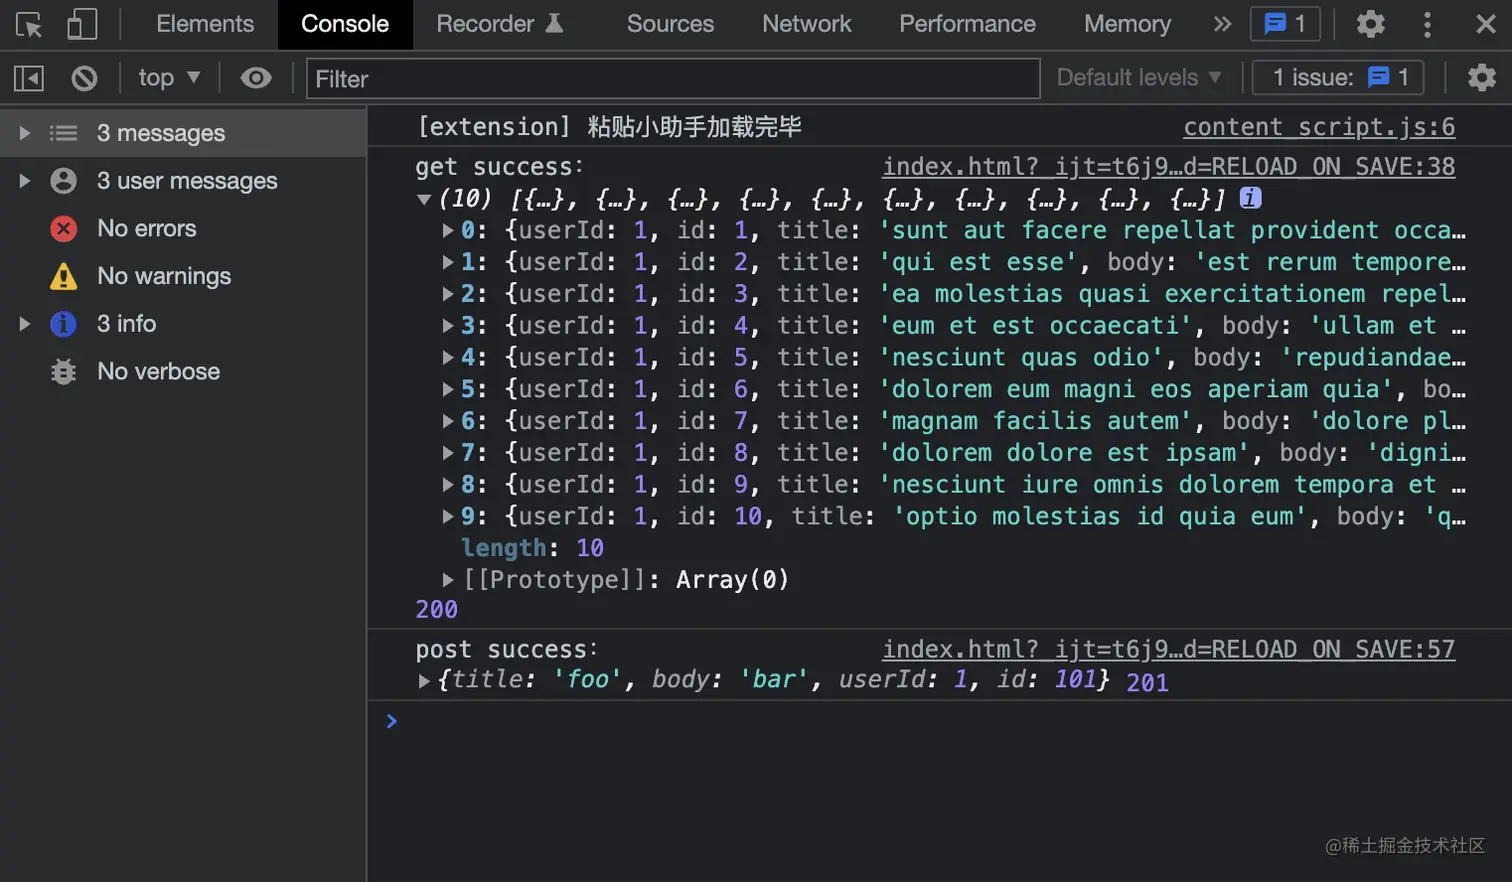Click the blue array info badge
This screenshot has height=882, width=1512.
pos(1250,198)
